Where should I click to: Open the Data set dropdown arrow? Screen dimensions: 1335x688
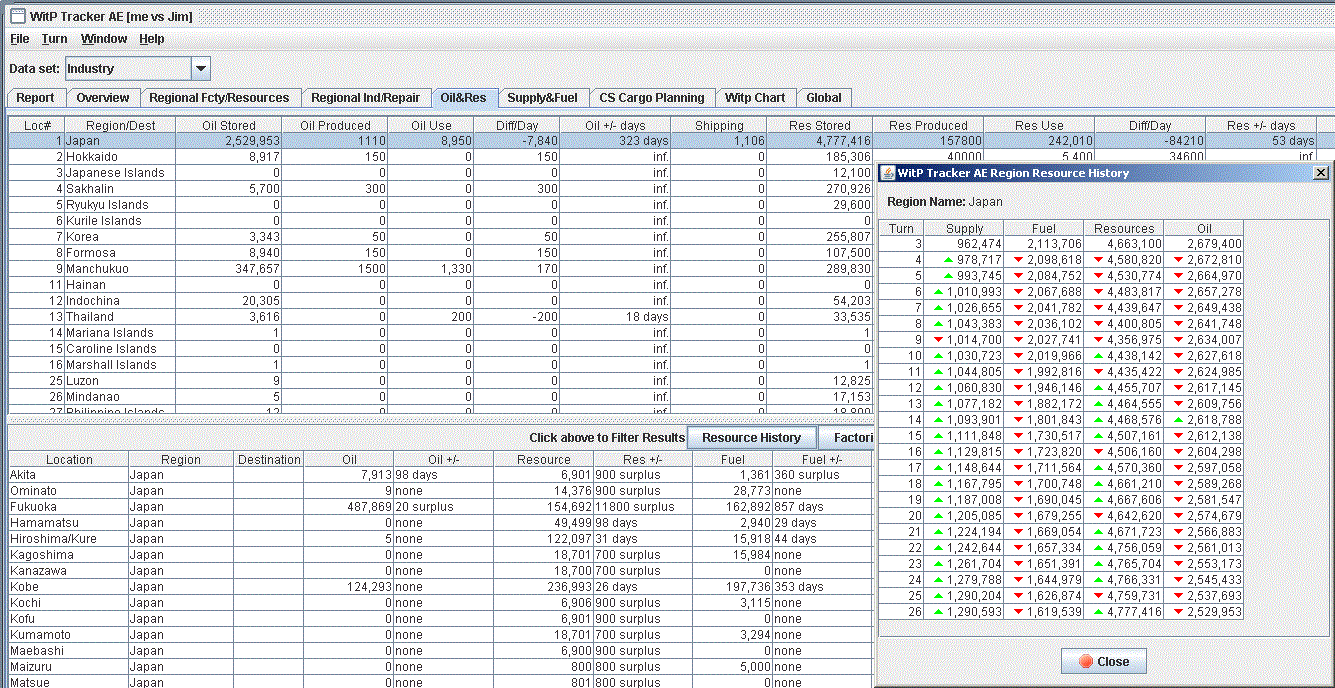pos(201,69)
